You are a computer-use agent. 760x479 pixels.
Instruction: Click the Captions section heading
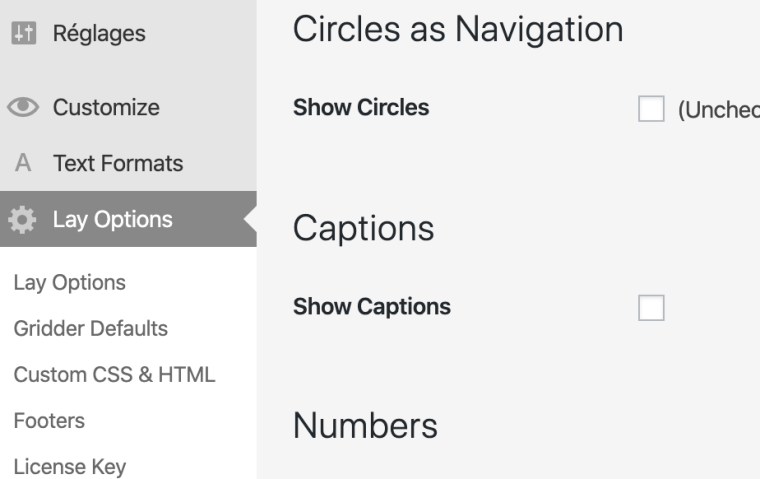[x=363, y=228]
